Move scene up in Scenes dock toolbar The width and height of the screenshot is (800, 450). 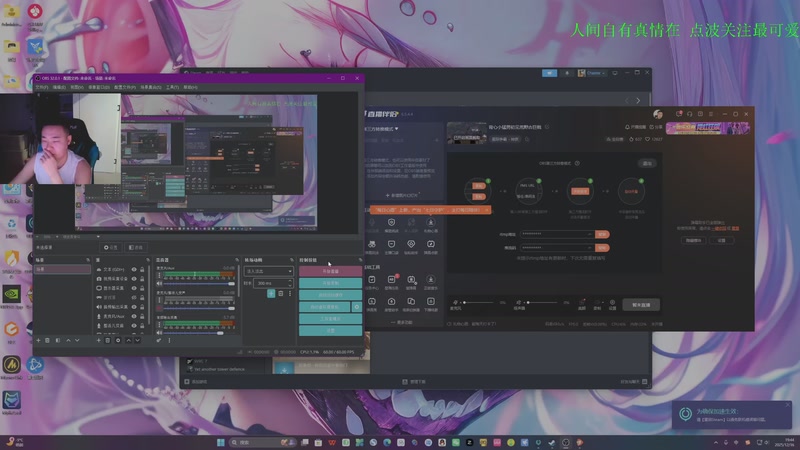[68, 340]
